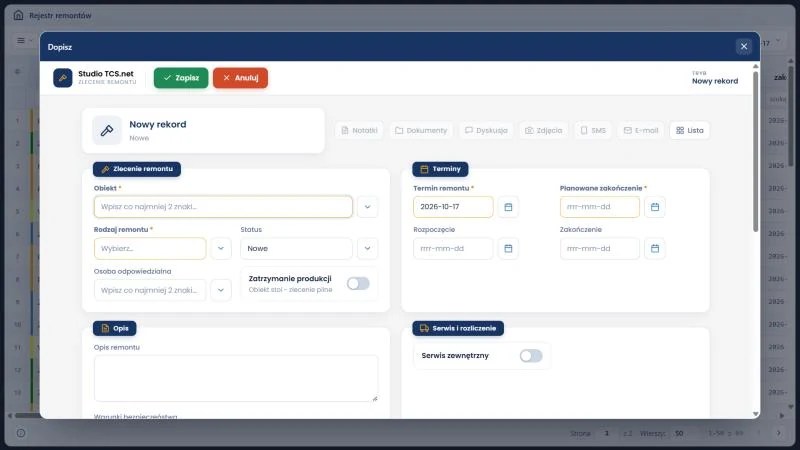
Task: Click the Zakończenie date field
Action: [599, 248]
